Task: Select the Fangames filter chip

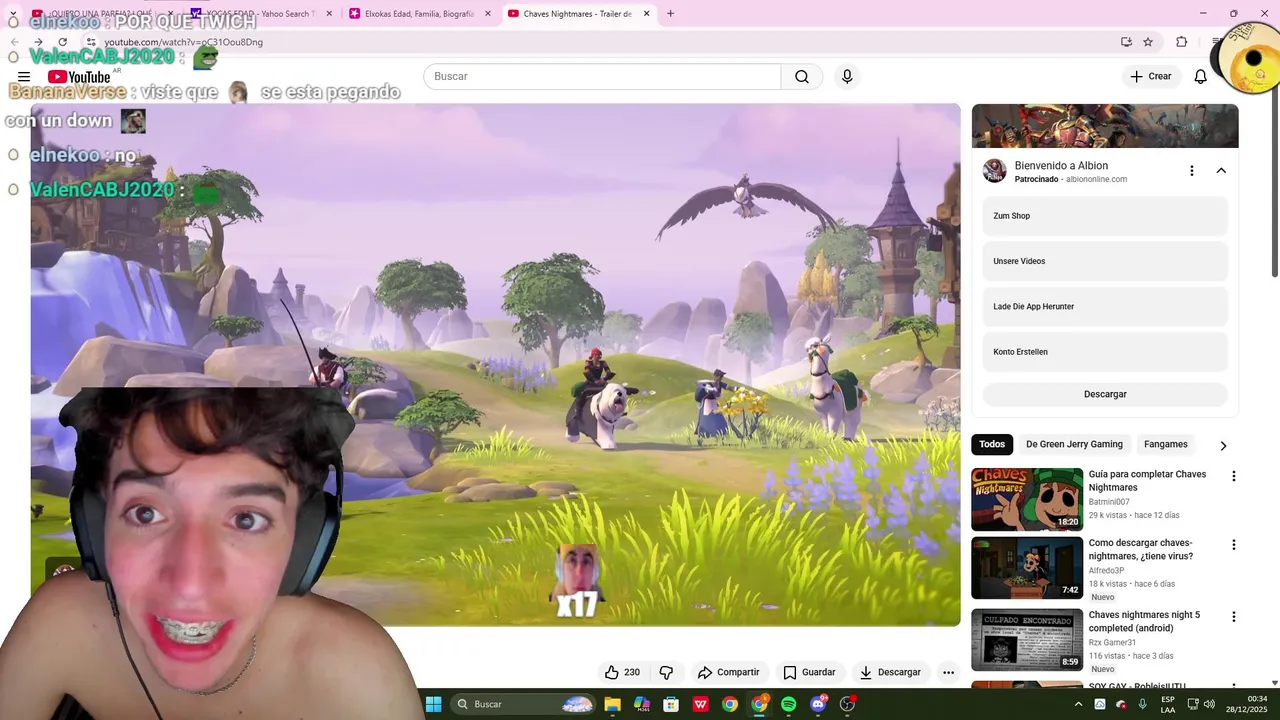Action: [x=1166, y=444]
